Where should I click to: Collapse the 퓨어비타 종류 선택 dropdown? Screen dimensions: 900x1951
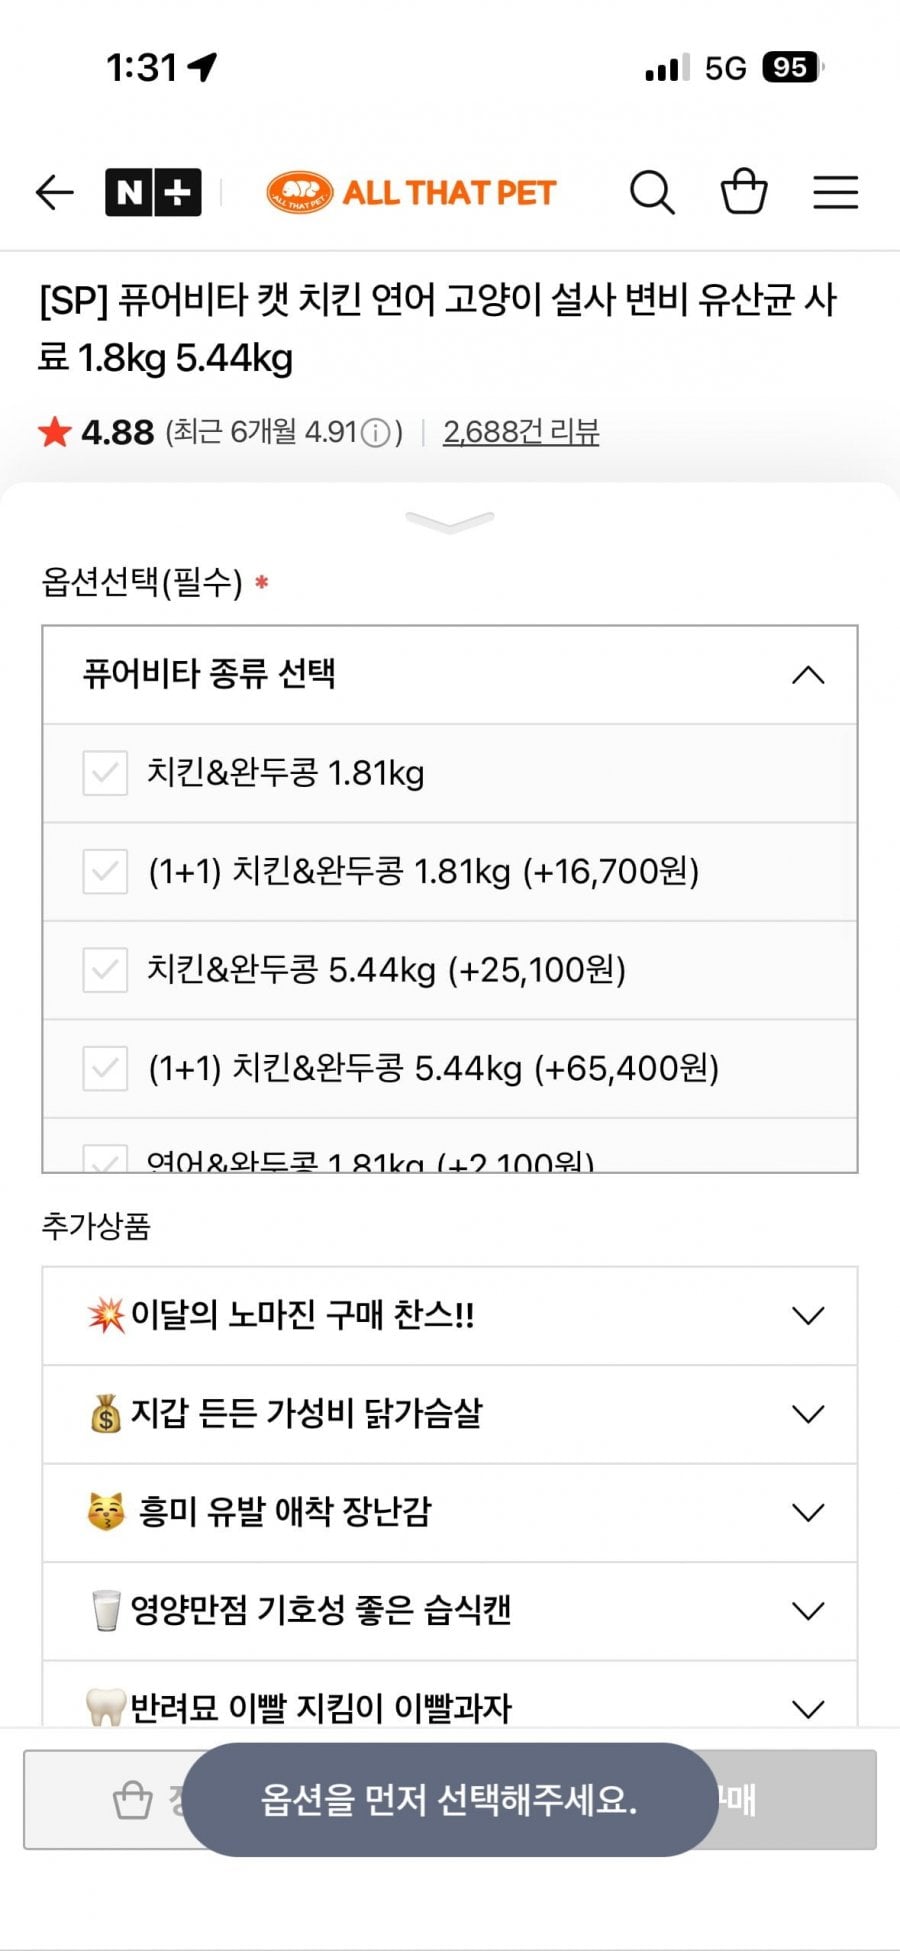pos(807,675)
